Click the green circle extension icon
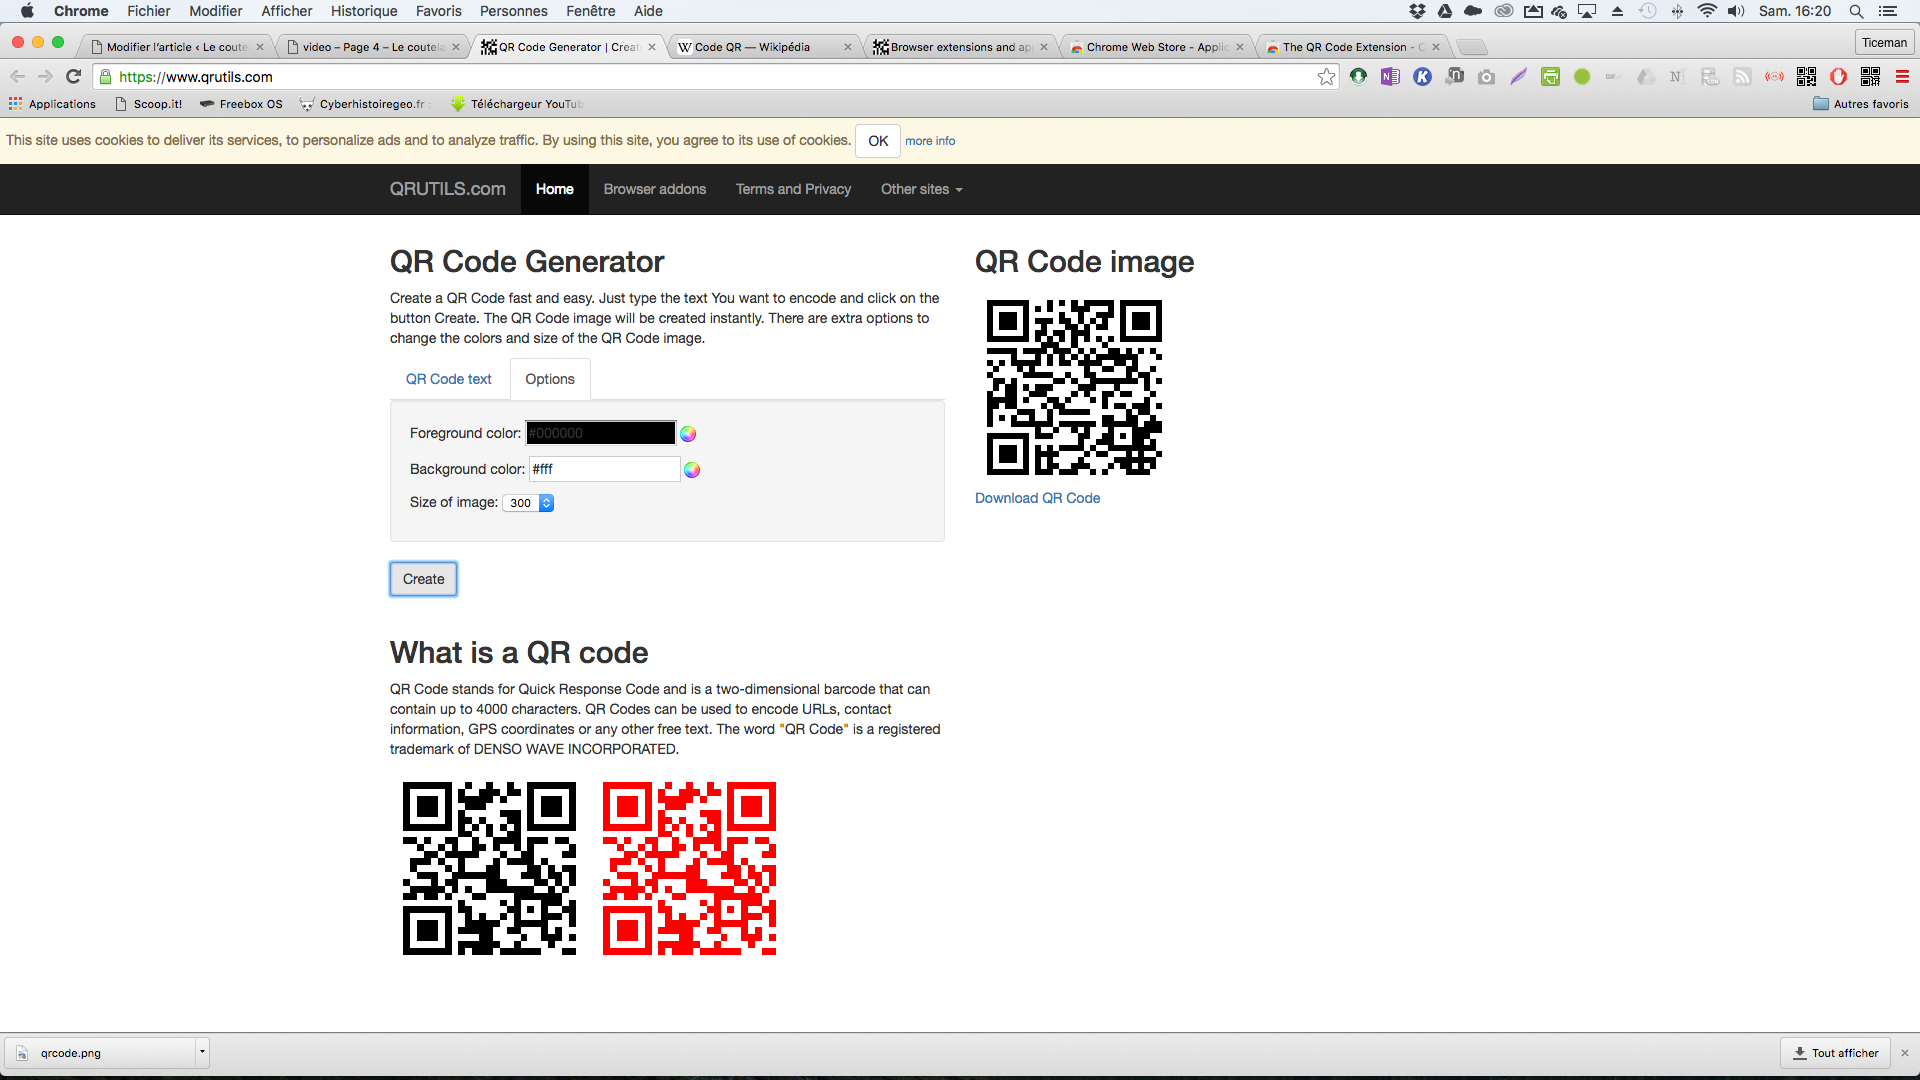 [1582, 77]
